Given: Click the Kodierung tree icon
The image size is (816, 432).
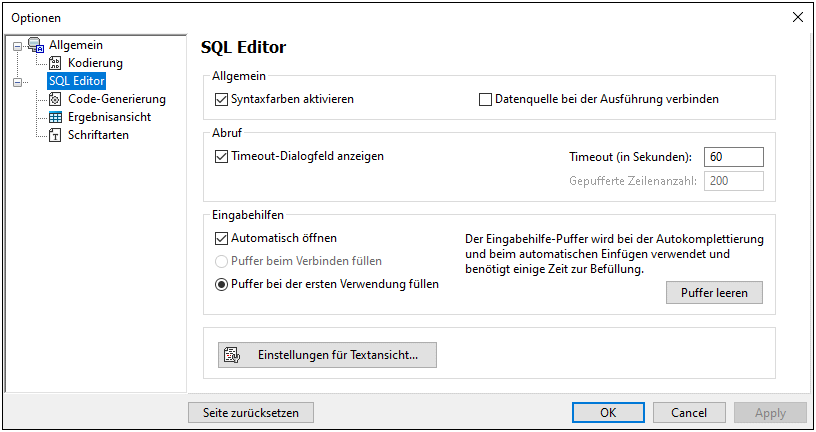Looking at the screenshot, I should click(56, 63).
